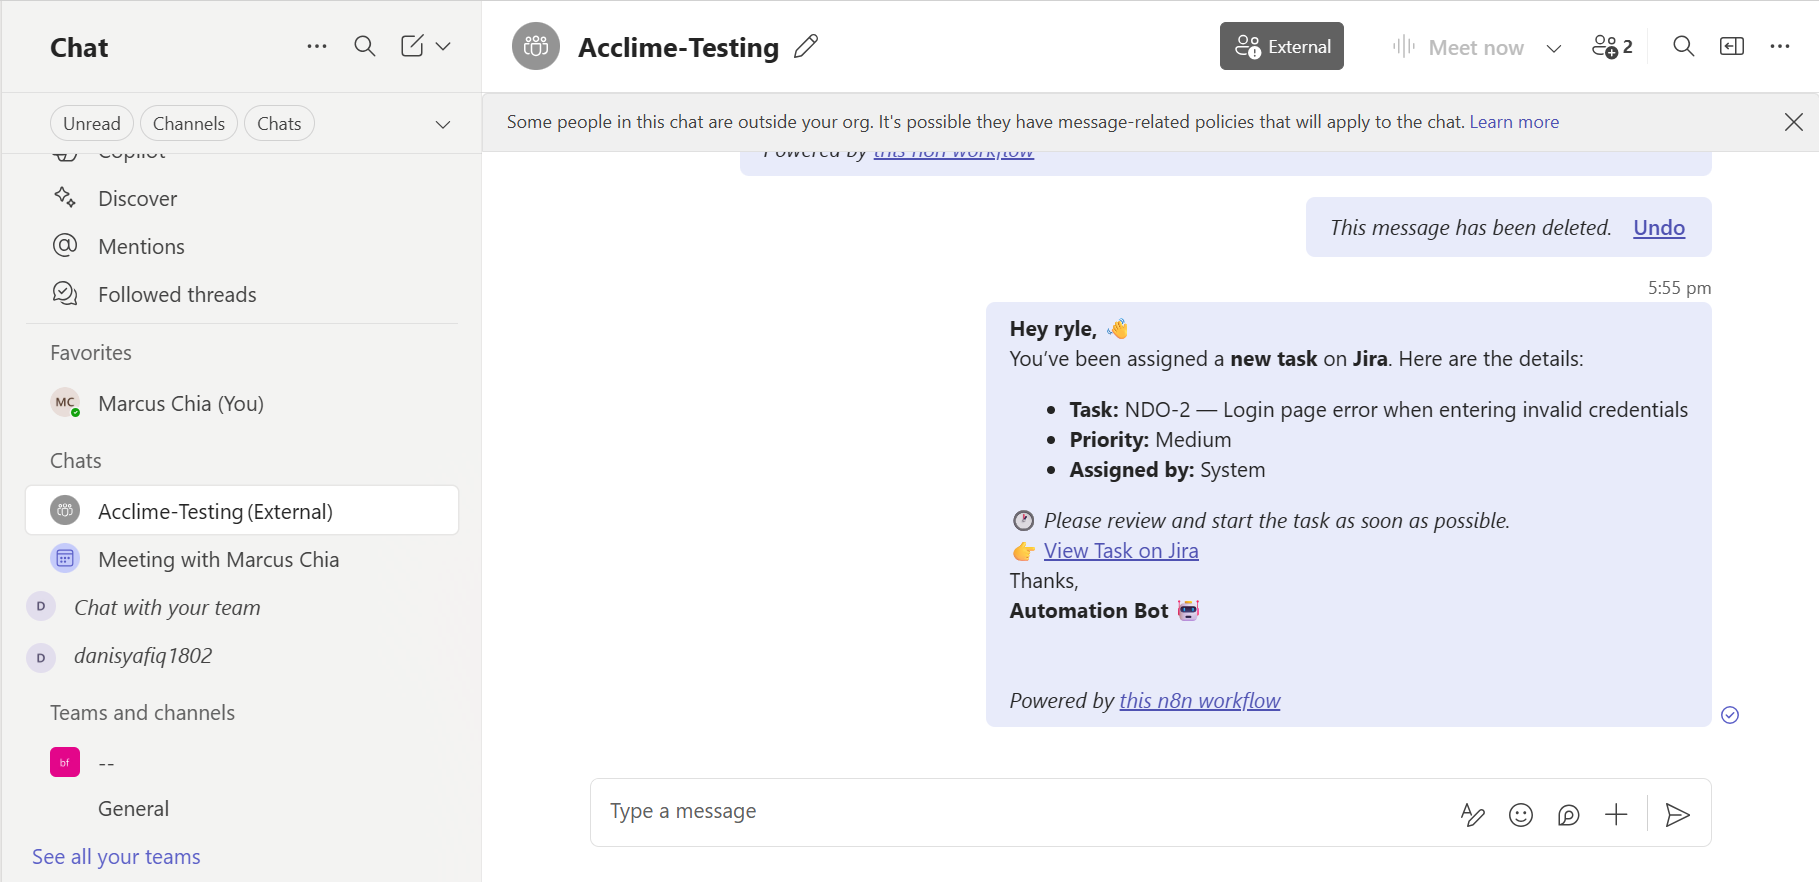The image size is (1819, 882).
Task: Open the new chat compose icon
Action: [412, 46]
